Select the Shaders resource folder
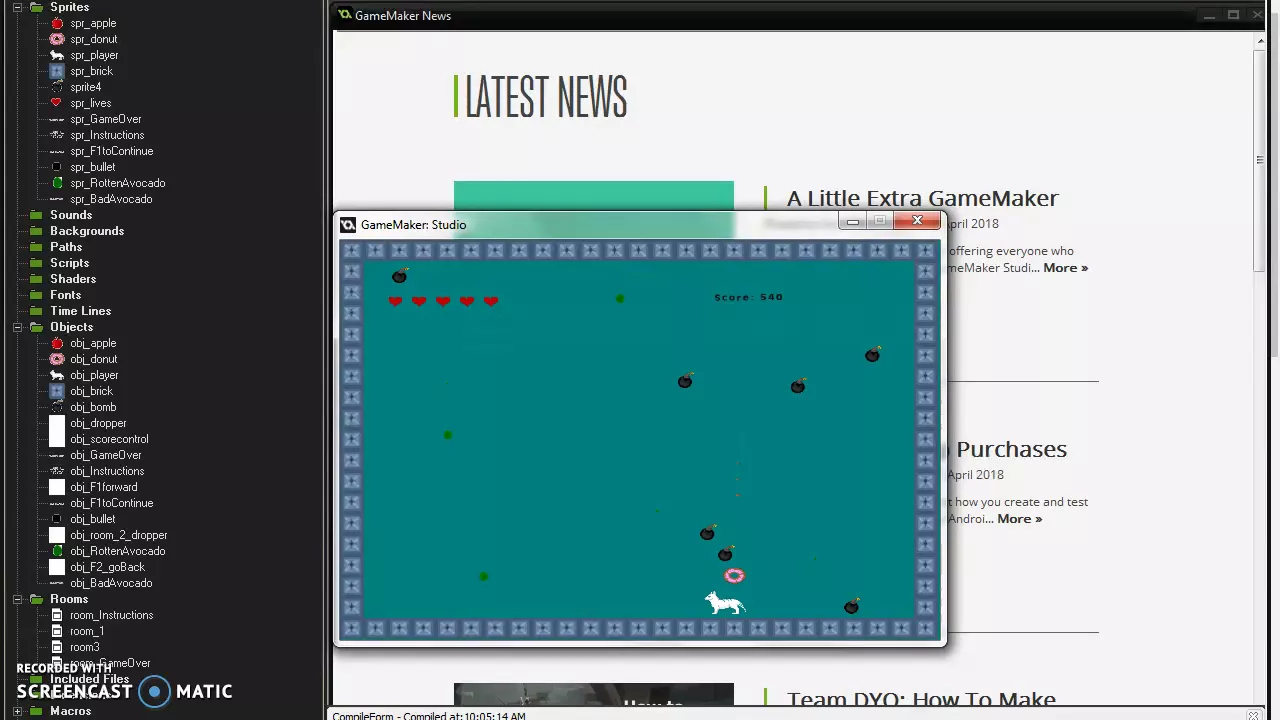The height and width of the screenshot is (720, 1280). point(73,279)
